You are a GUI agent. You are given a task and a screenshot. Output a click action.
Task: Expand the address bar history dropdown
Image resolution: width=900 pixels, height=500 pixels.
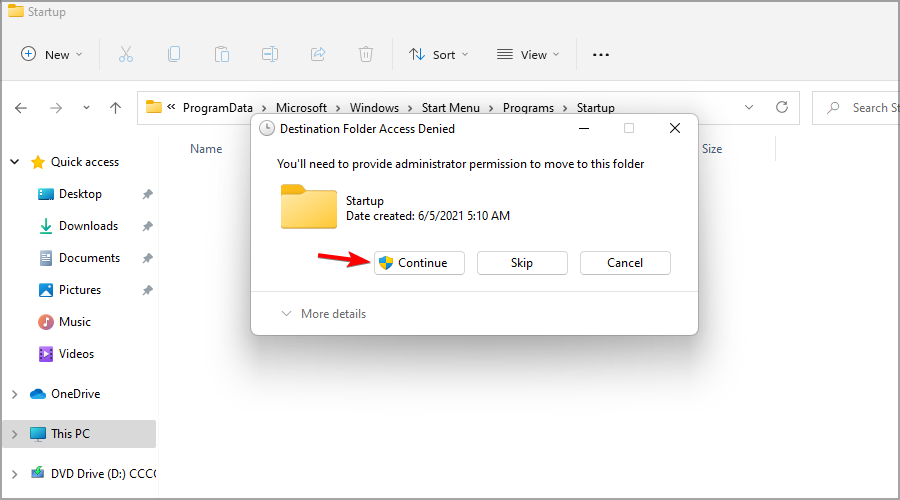point(748,107)
